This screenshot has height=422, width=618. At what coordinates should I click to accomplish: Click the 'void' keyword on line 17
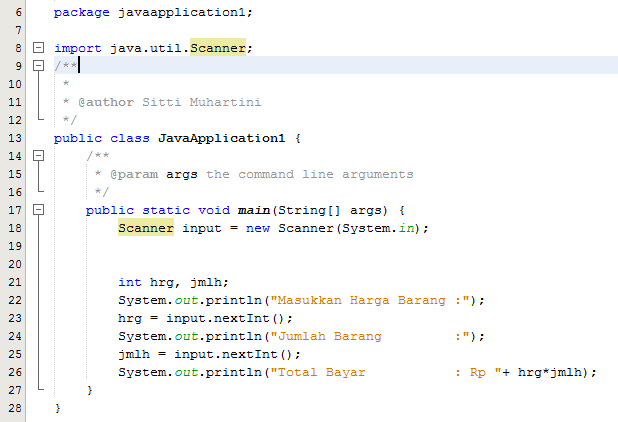pos(214,210)
